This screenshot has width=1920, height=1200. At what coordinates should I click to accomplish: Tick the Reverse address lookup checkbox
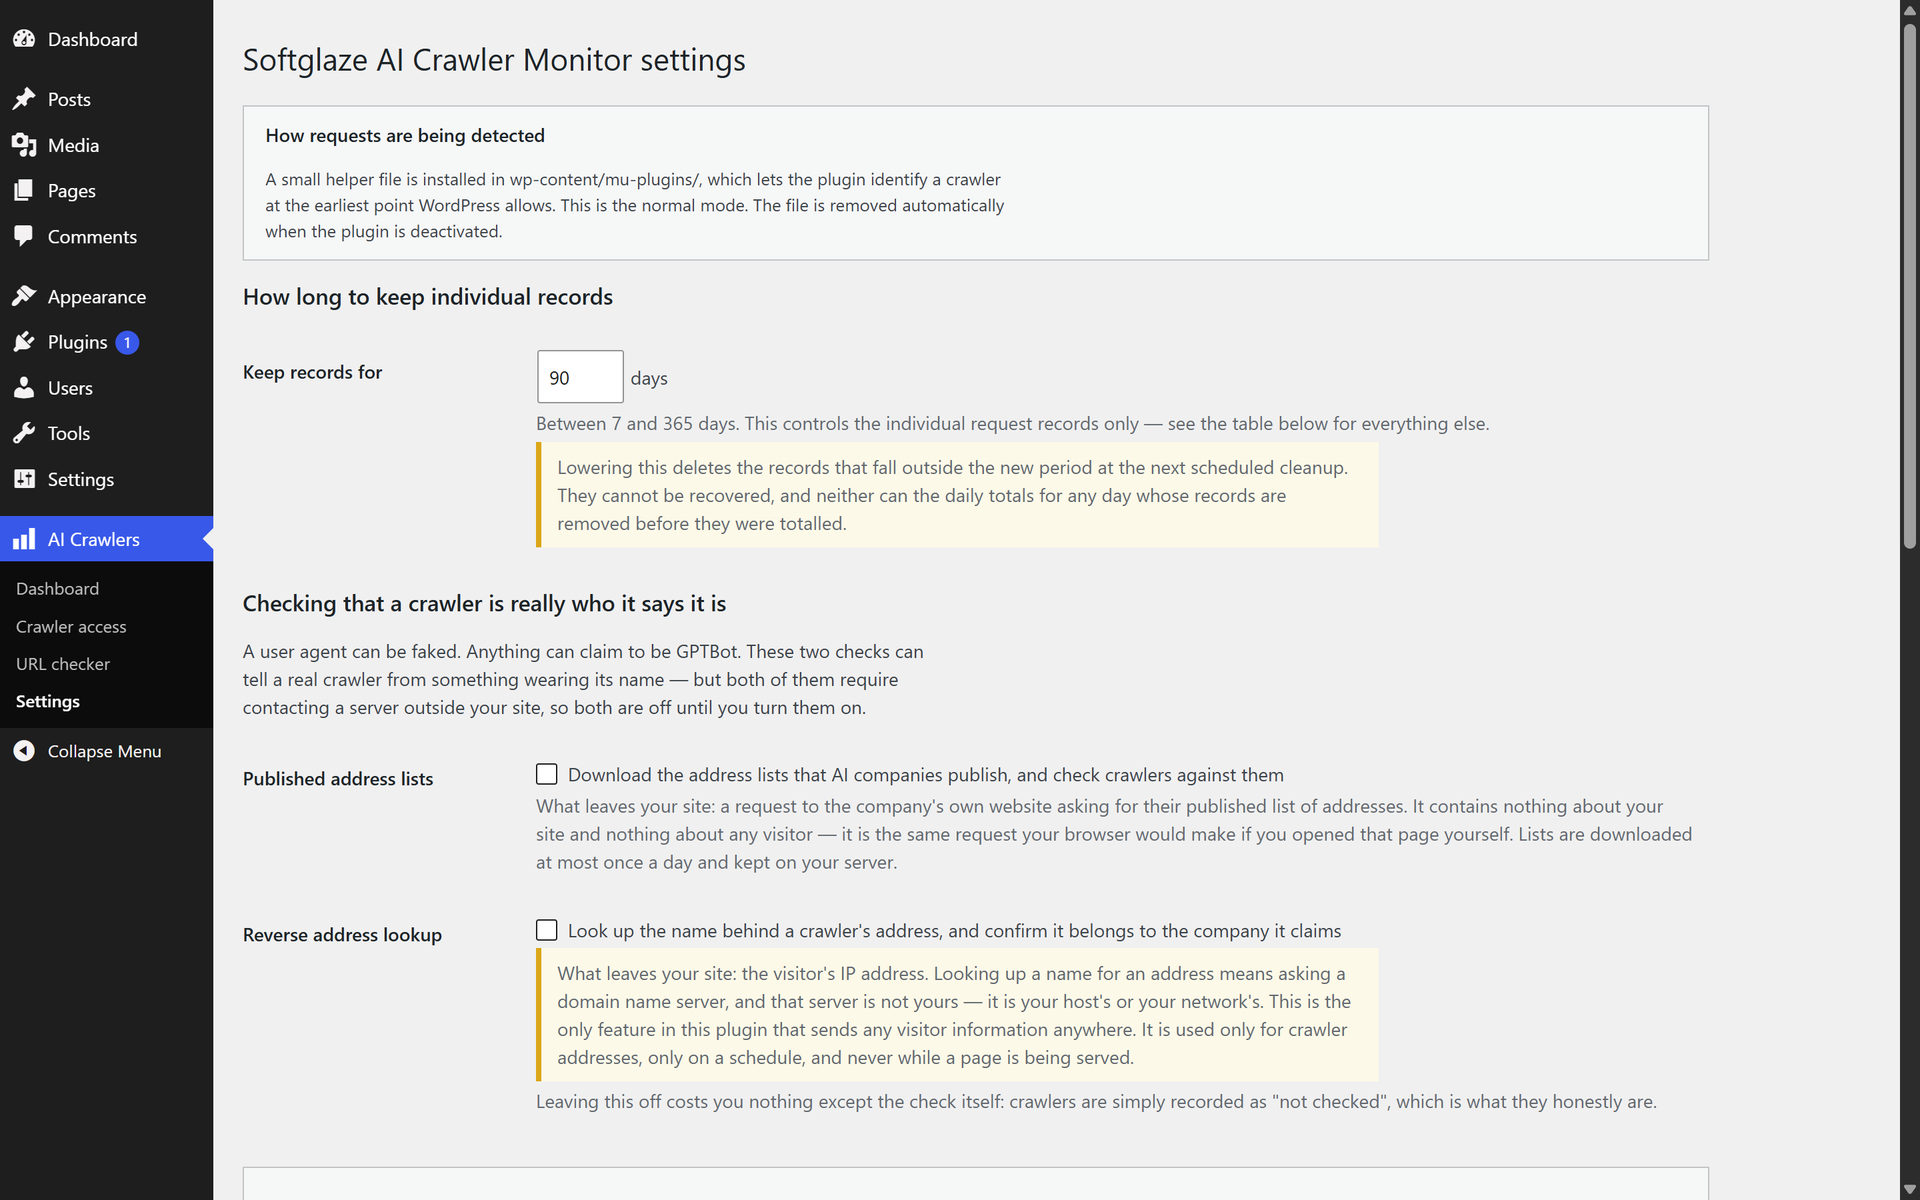pos(547,930)
